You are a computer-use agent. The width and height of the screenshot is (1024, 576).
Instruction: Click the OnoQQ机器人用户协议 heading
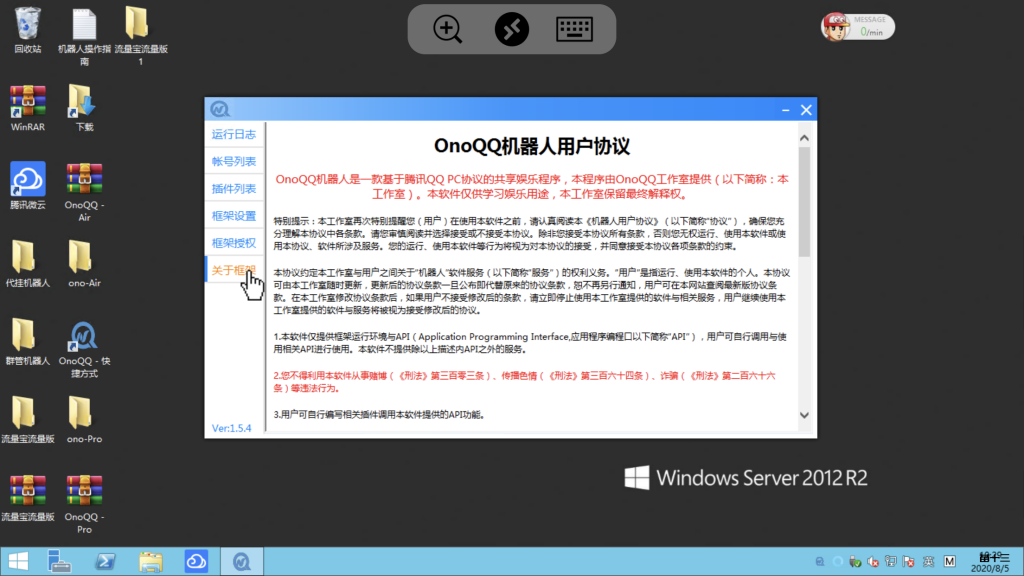[532, 146]
